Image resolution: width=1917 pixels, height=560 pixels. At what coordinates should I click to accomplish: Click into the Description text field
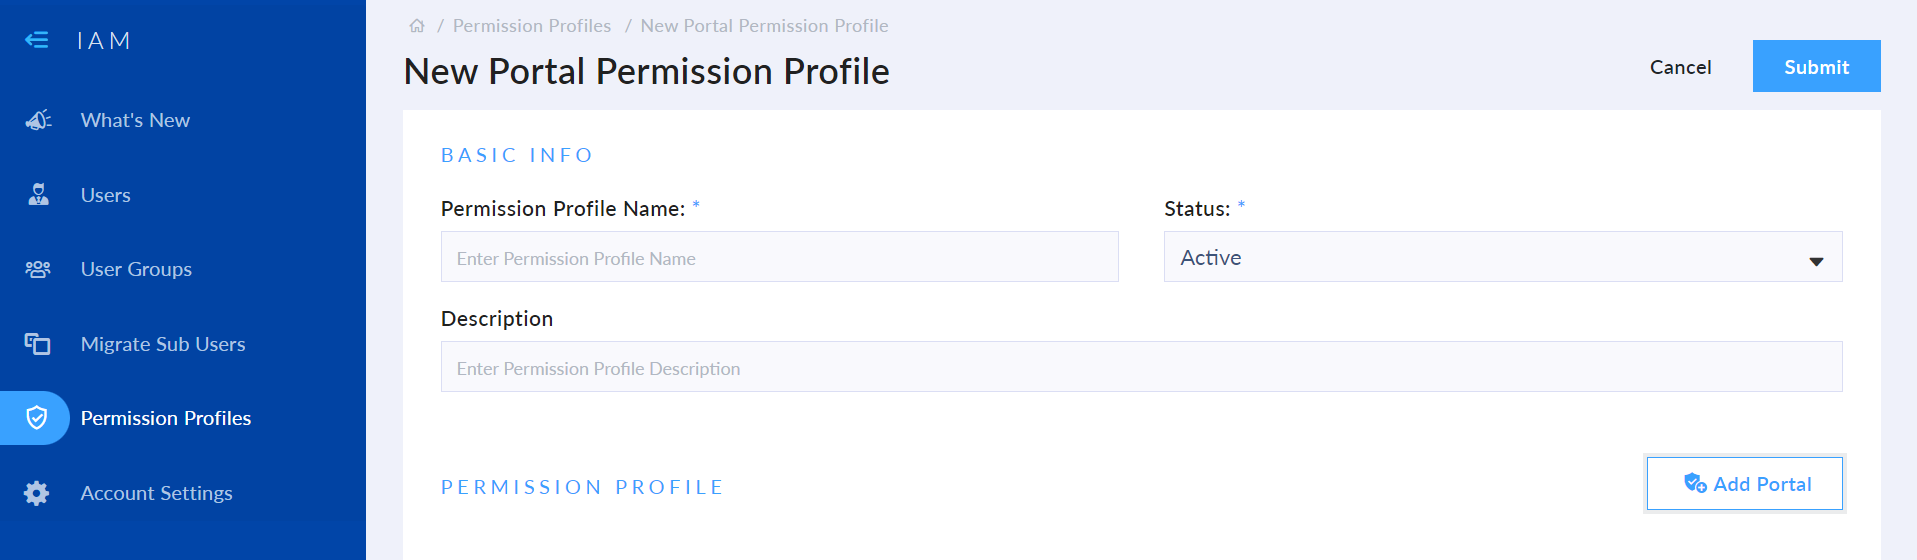[x=1141, y=367]
